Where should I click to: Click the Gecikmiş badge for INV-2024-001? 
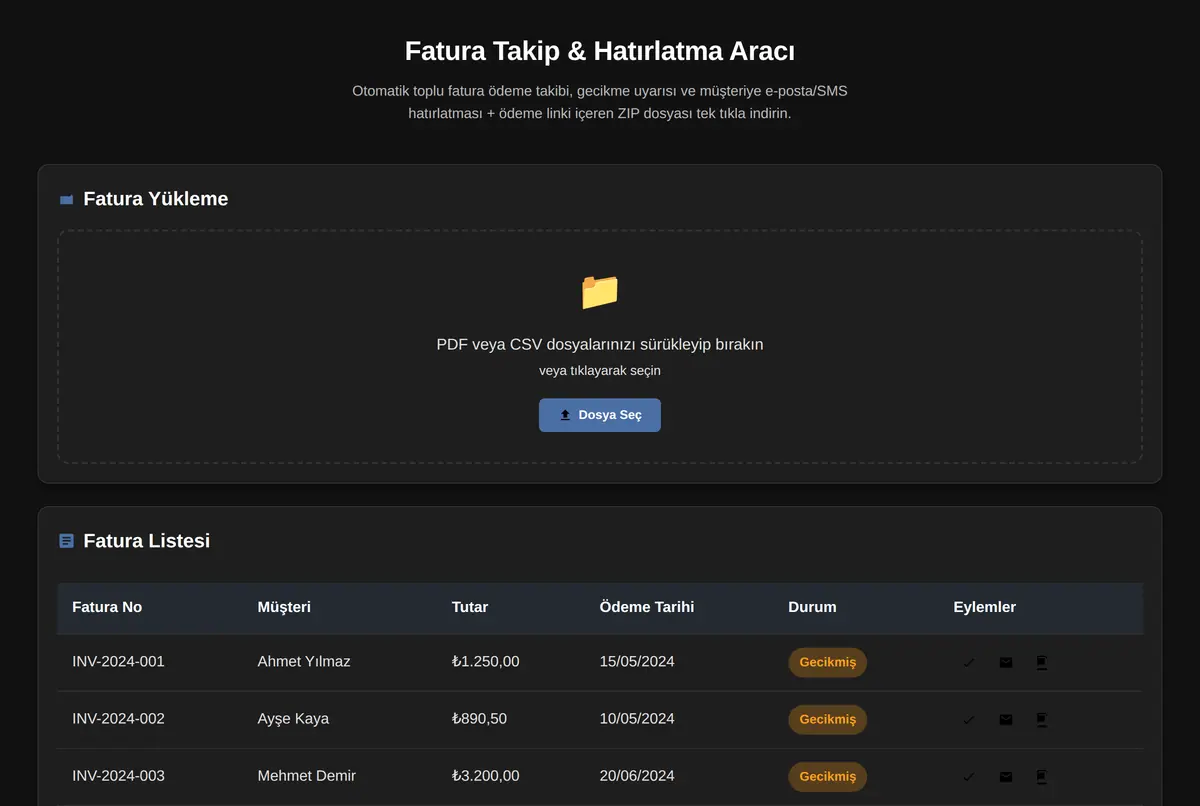coord(828,662)
